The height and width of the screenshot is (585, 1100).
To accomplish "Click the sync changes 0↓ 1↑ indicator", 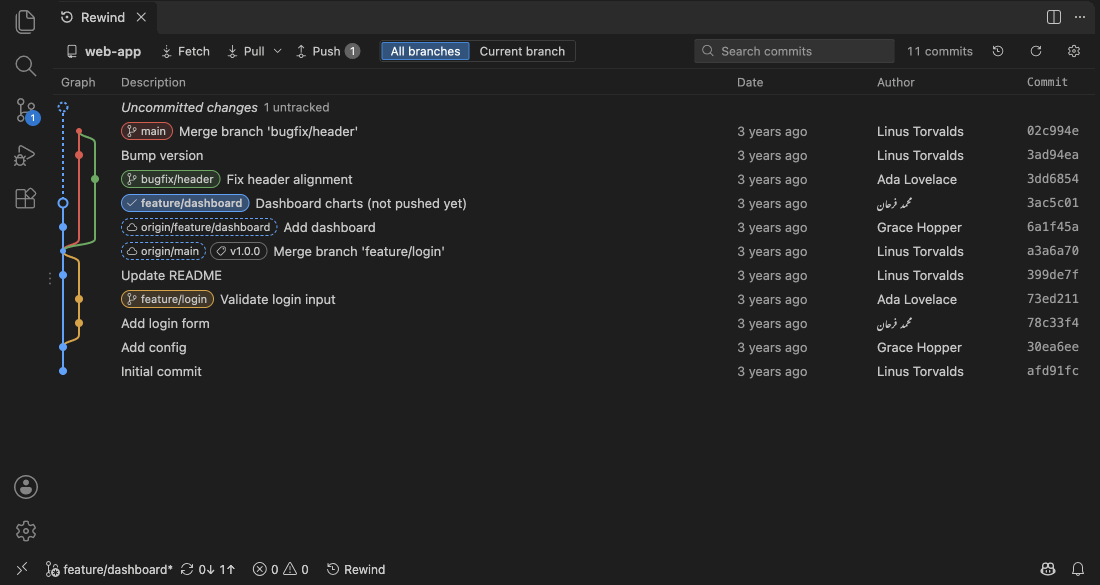I will click(x=208, y=569).
